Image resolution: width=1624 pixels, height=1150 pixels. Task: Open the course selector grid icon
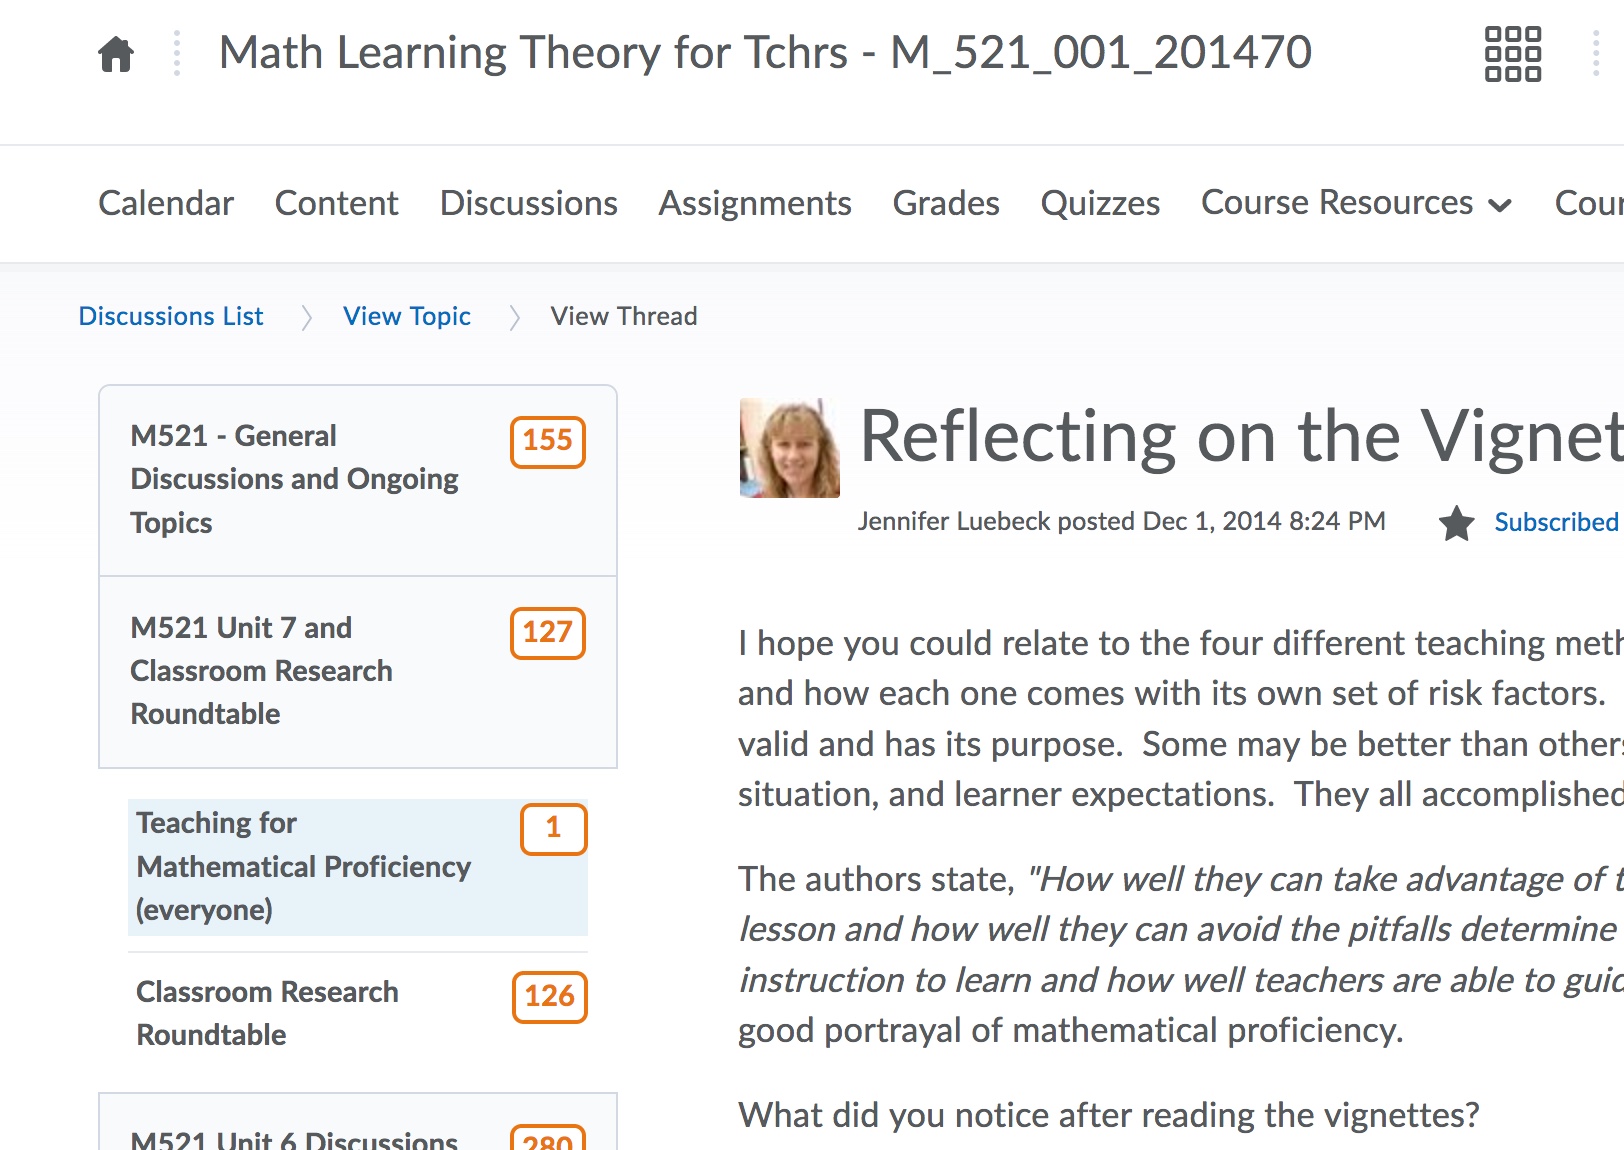click(1512, 54)
